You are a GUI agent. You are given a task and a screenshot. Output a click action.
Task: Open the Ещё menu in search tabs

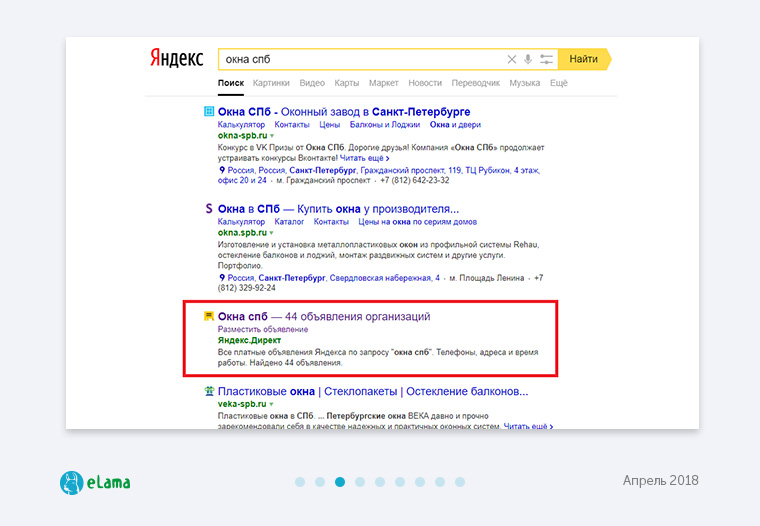coord(558,83)
